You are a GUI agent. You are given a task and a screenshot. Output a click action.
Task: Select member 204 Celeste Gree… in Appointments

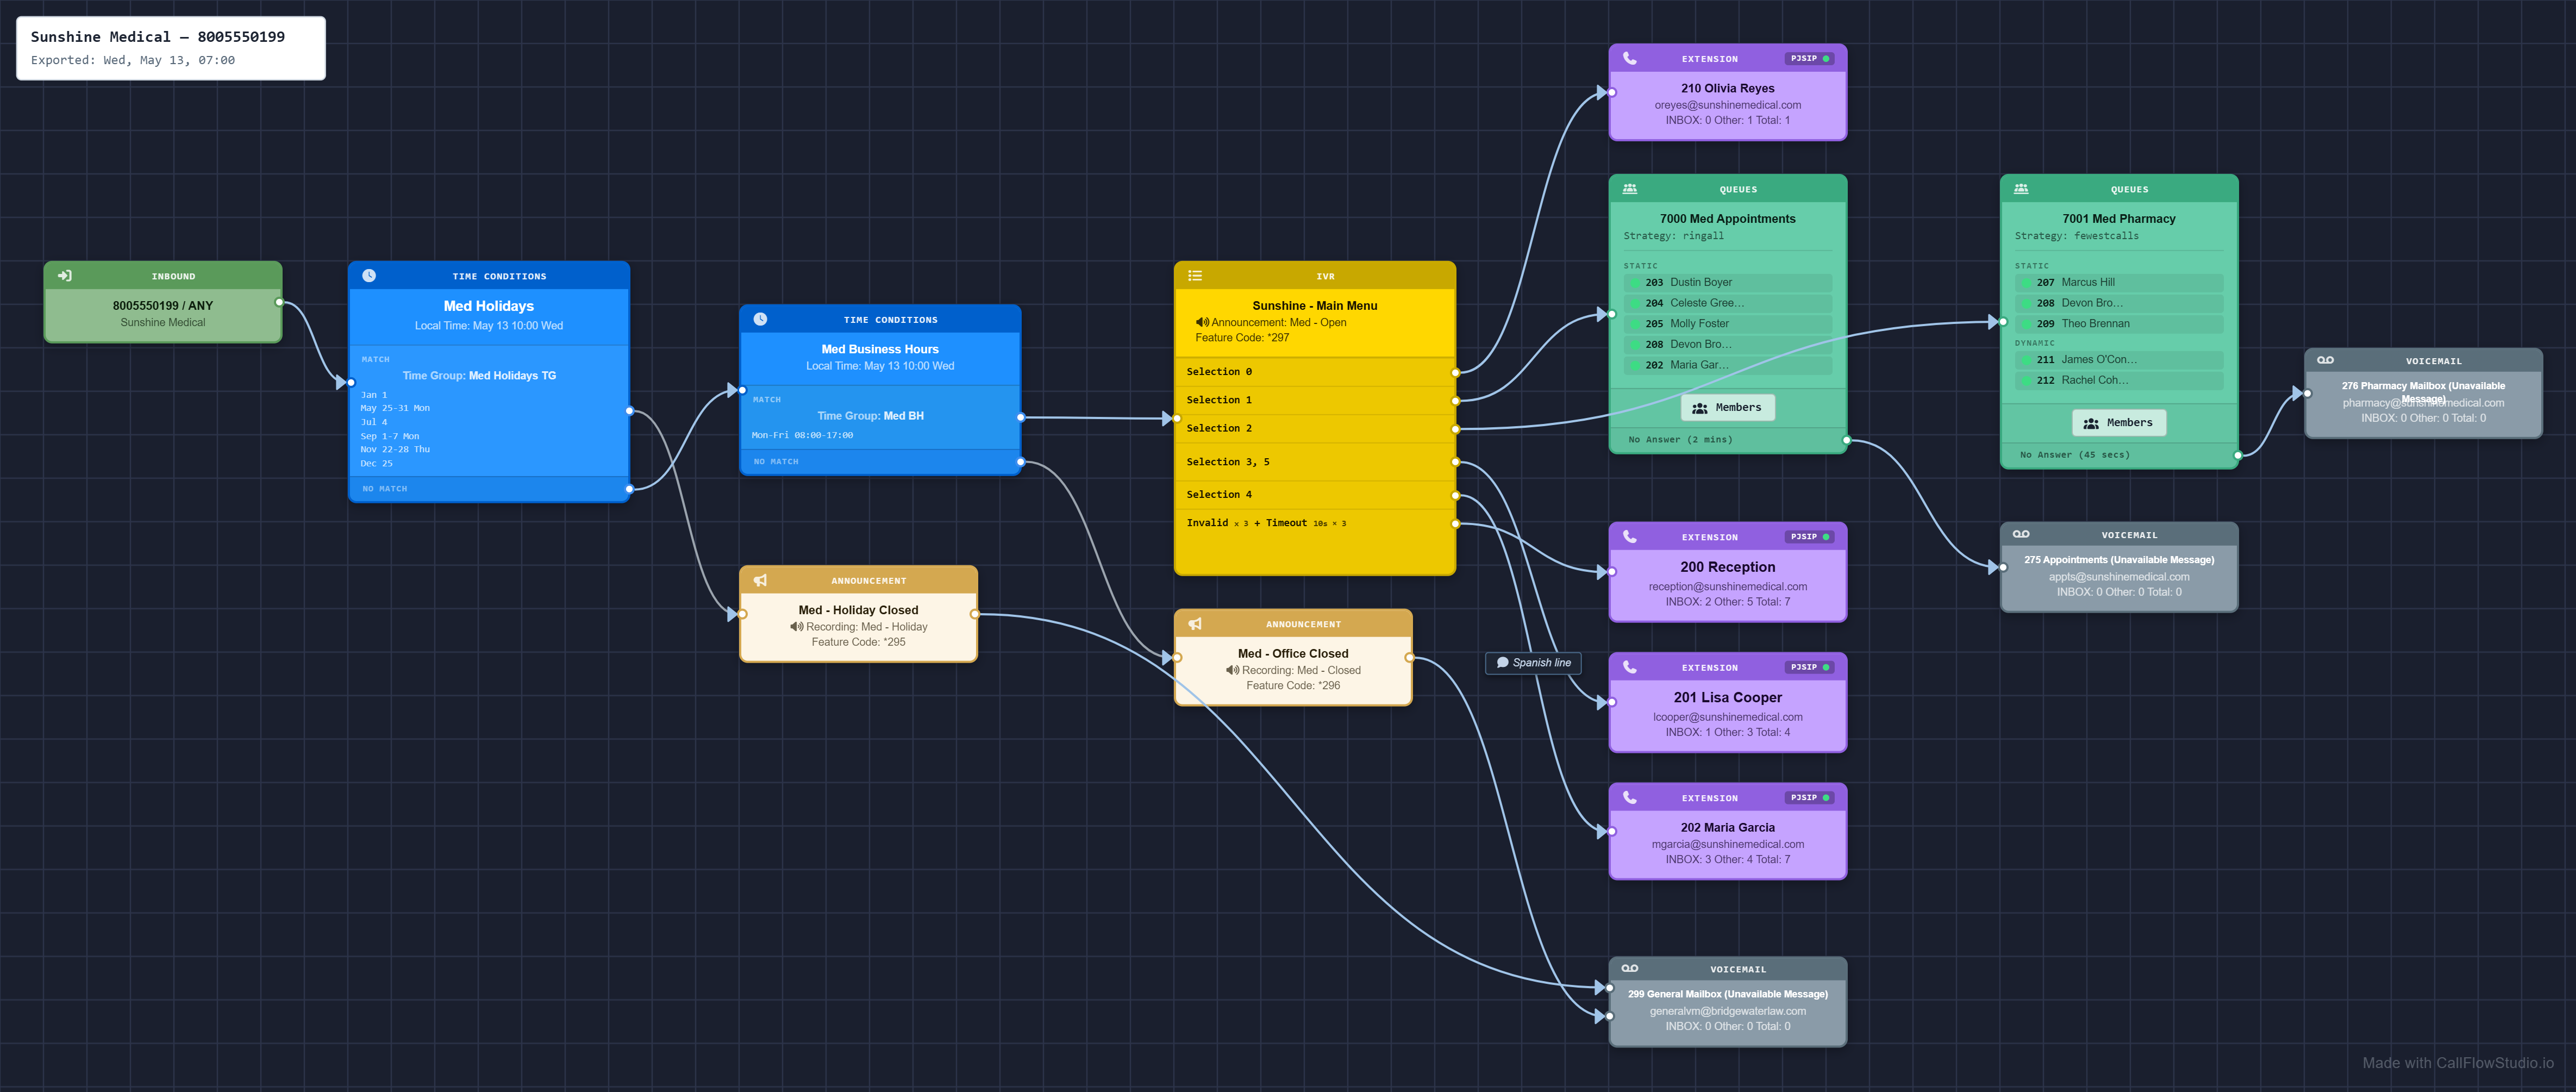click(1727, 303)
